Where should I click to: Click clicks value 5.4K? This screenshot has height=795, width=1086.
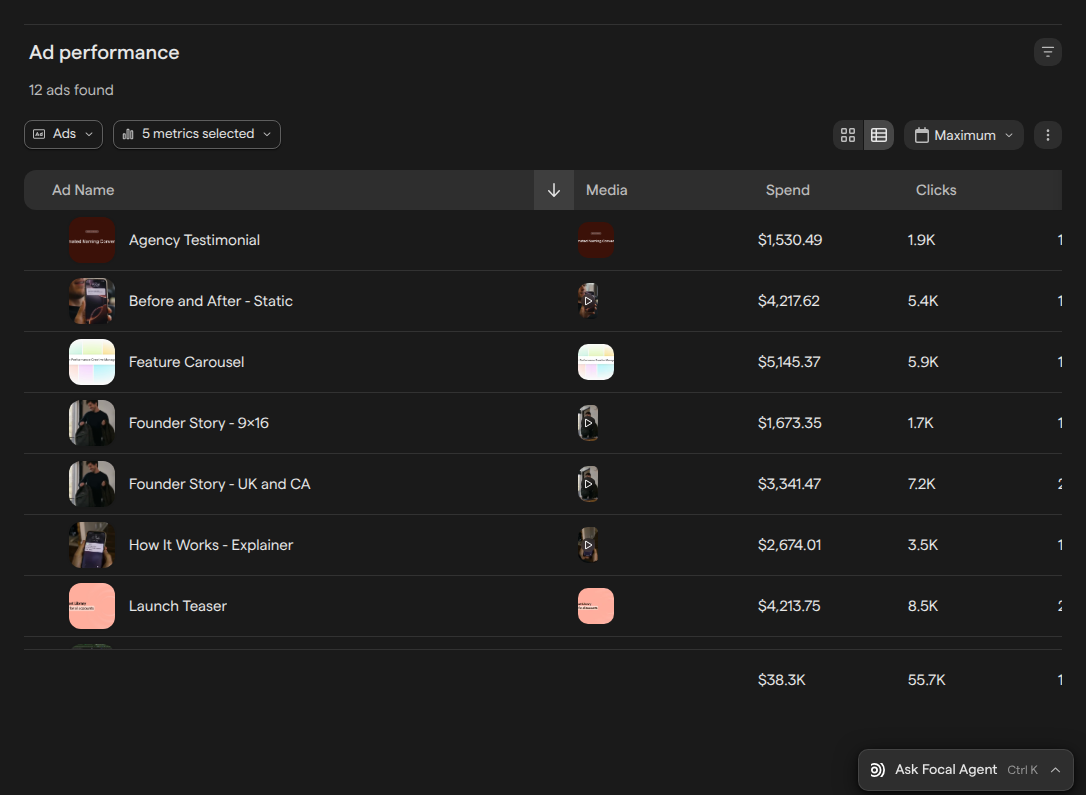click(923, 301)
